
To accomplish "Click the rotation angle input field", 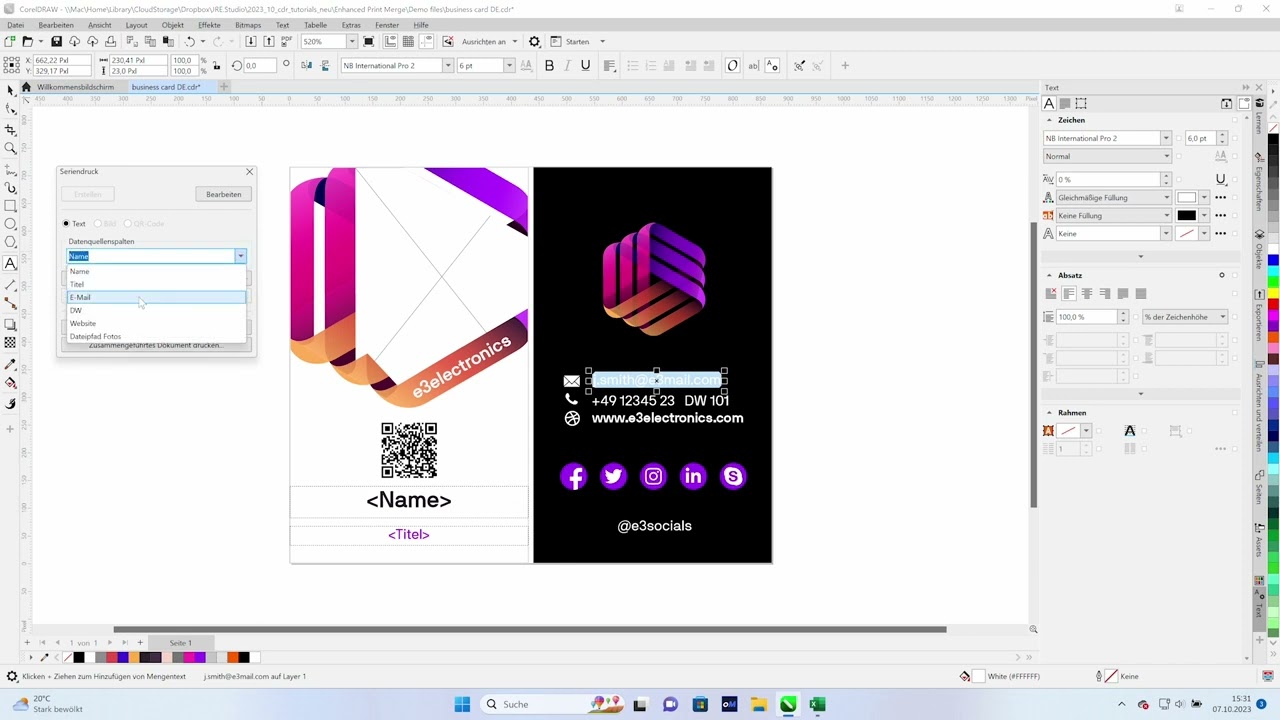I will pyautogui.click(x=259, y=66).
